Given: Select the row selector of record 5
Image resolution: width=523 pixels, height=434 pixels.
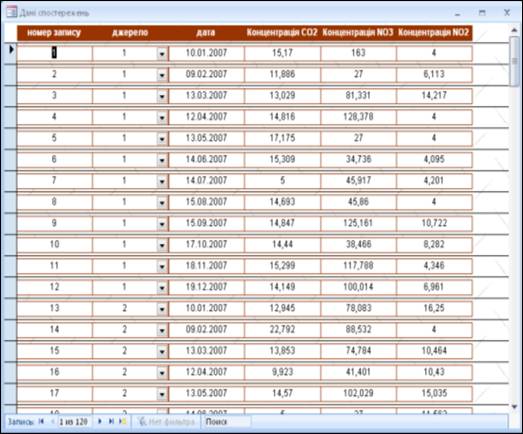Looking at the screenshot, I should click(10, 138).
